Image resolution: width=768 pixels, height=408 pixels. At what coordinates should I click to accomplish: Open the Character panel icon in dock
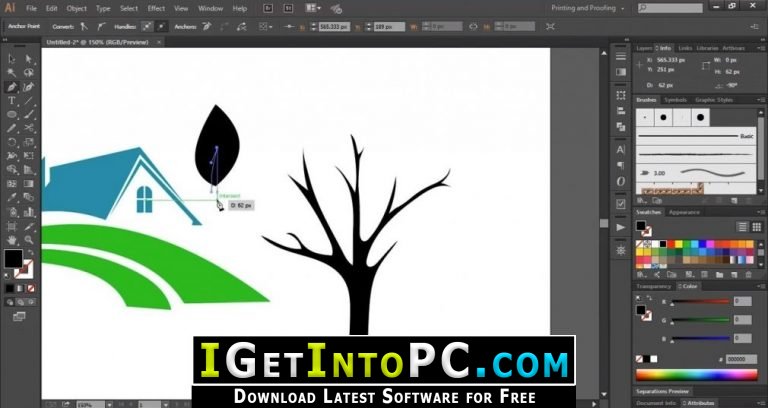(620, 148)
